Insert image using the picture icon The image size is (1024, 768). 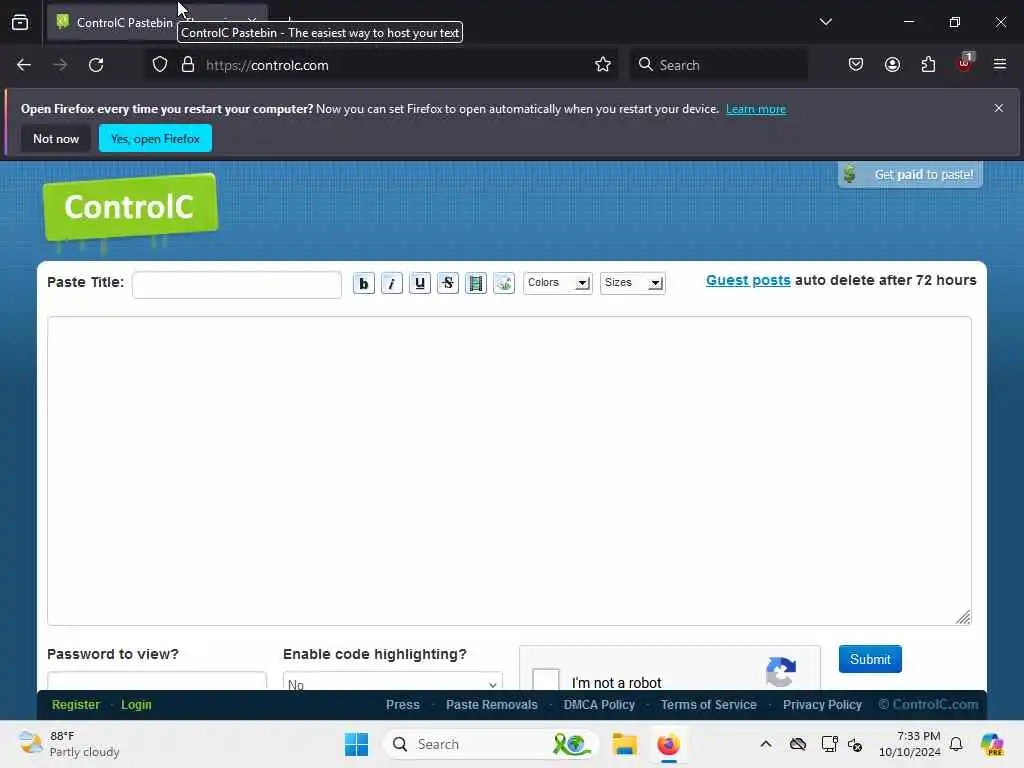click(504, 283)
